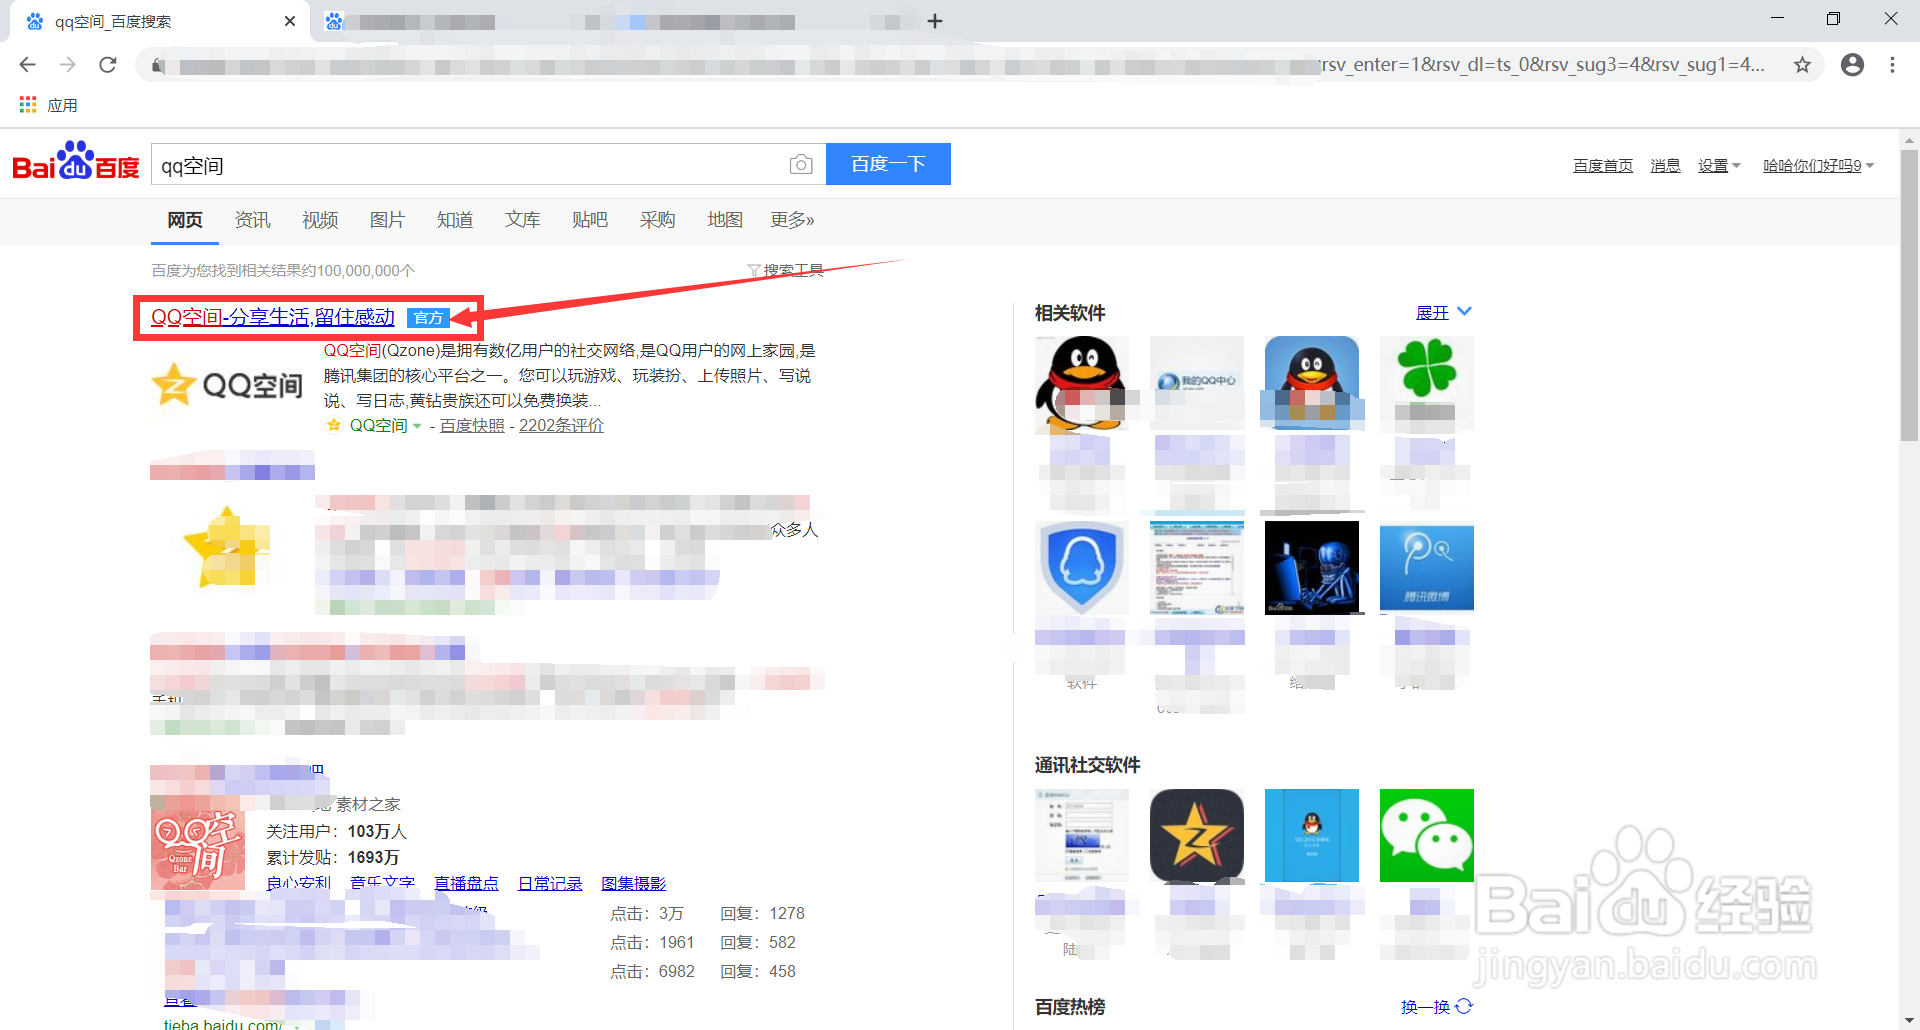Image resolution: width=1920 pixels, height=1030 pixels.
Task: Open the Chrome profile avatar
Action: pyautogui.click(x=1852, y=65)
